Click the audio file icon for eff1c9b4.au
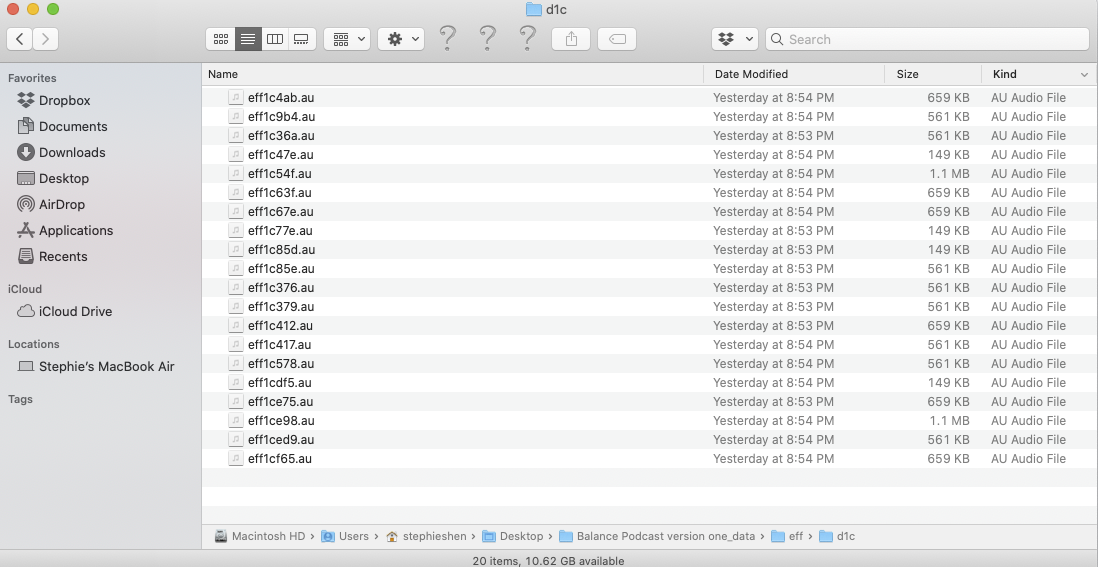 pyautogui.click(x=235, y=116)
